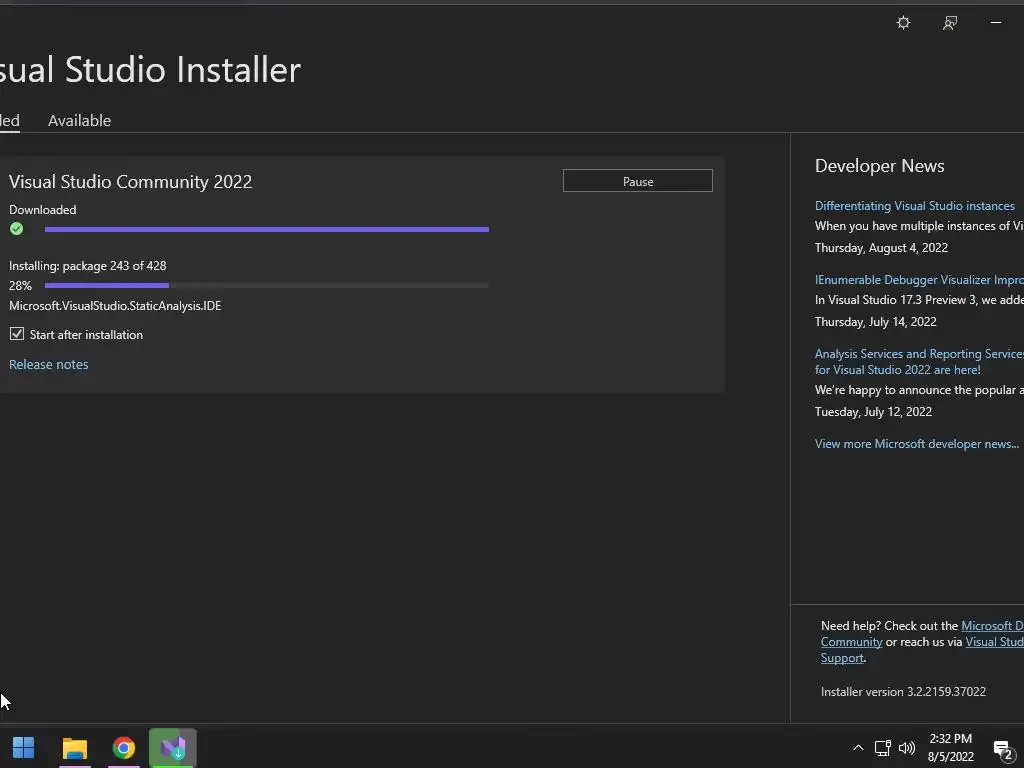The height and width of the screenshot is (768, 1024).
Task: Open network status tray icon
Action: coord(882,748)
